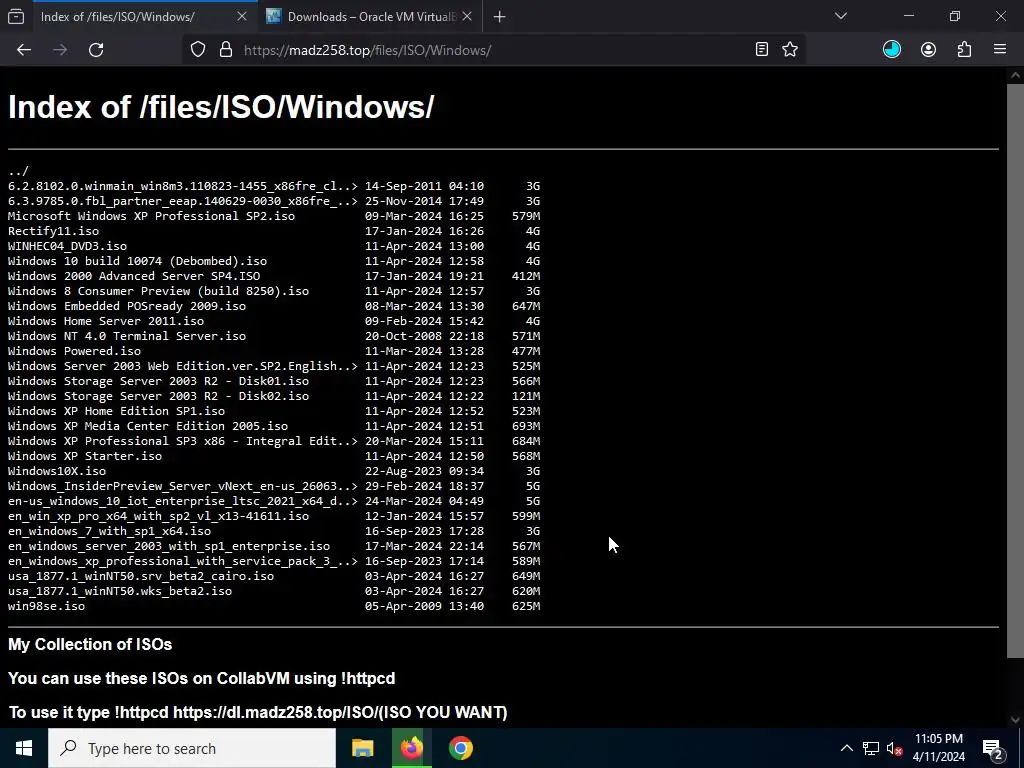
Task: Open Windows 2000 Advanced Server SP4.ISO link
Action: click(x=134, y=276)
